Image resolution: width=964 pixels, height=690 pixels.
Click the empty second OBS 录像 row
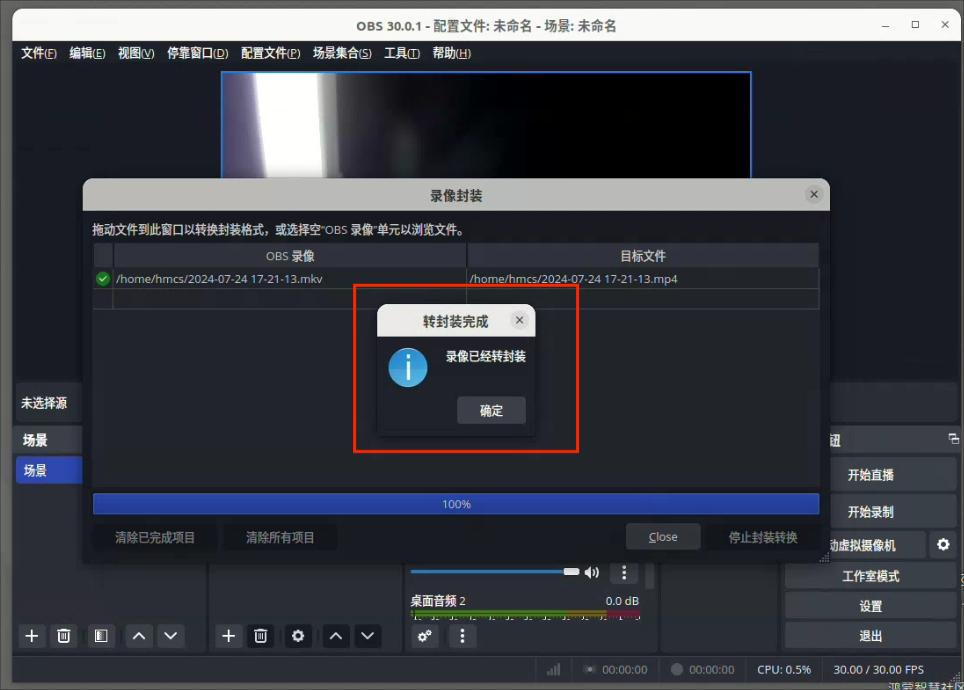click(x=290, y=299)
